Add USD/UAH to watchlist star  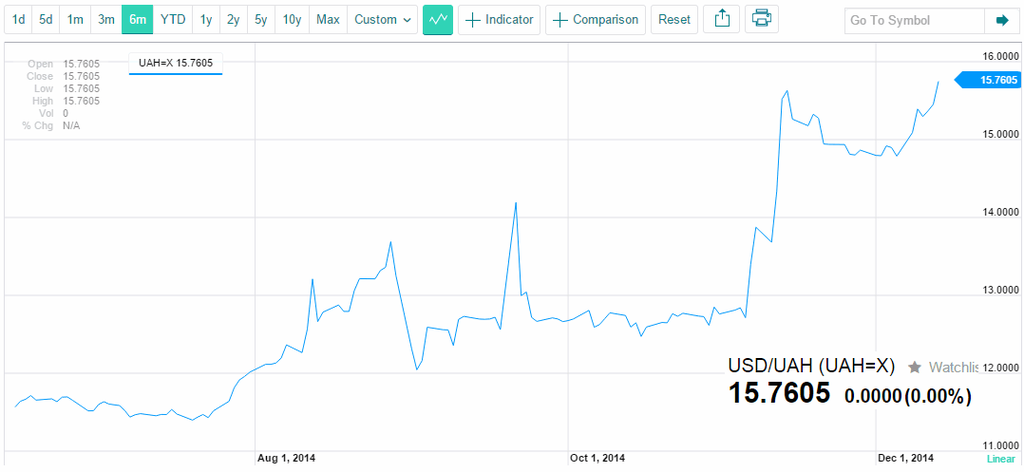[915, 368]
